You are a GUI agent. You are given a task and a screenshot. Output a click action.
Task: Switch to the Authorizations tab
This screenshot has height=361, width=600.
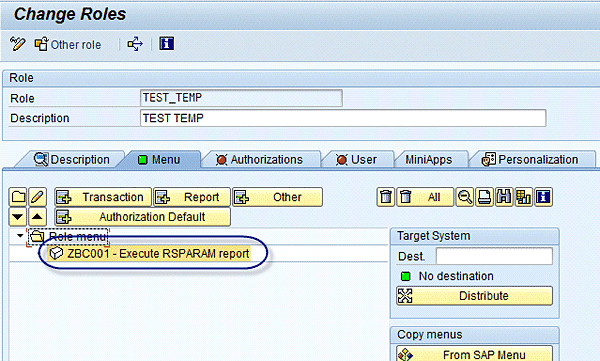[x=260, y=160]
